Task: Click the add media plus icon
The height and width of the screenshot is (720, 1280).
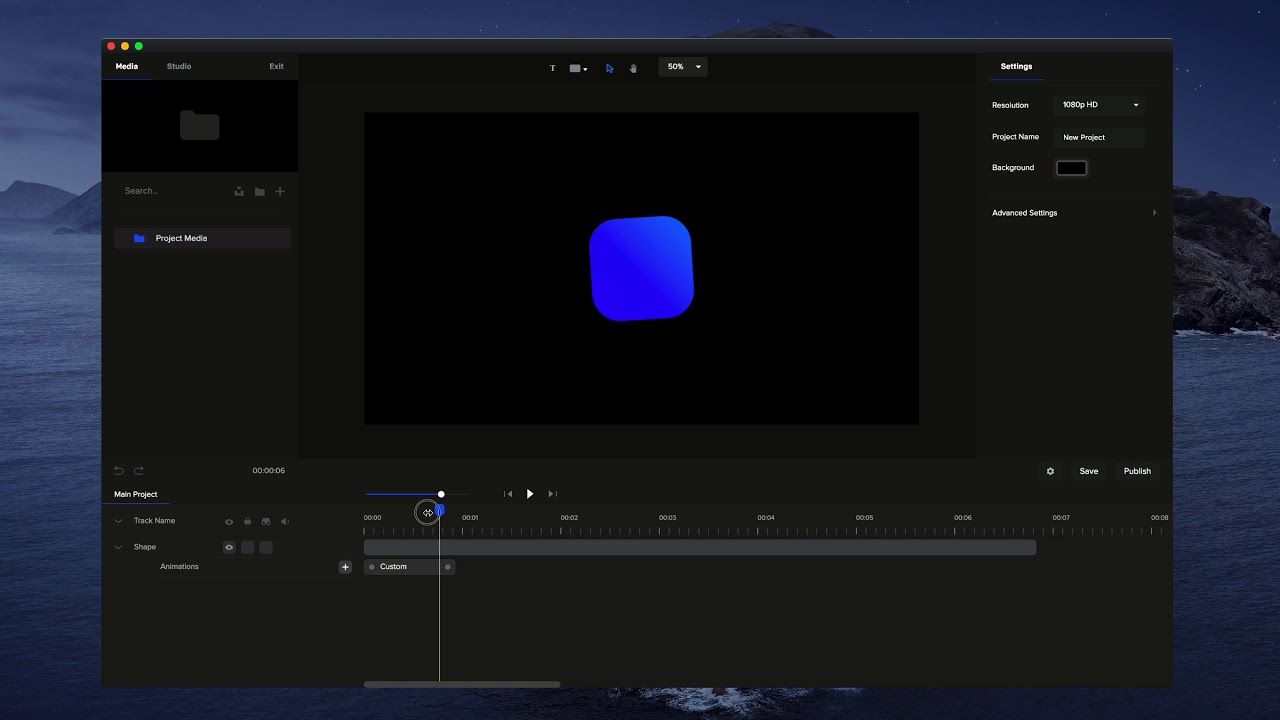Action: pyautogui.click(x=280, y=191)
